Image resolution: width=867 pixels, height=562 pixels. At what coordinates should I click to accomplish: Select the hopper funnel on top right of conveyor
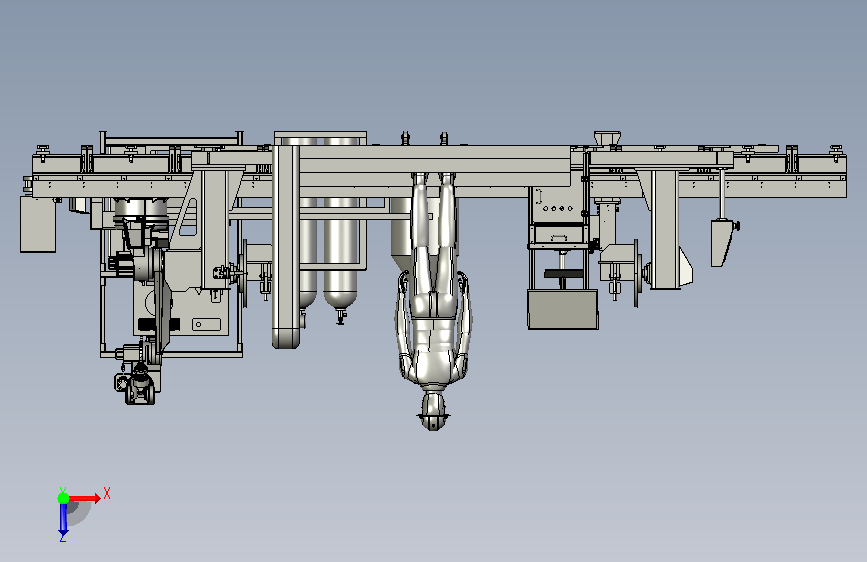(607, 138)
